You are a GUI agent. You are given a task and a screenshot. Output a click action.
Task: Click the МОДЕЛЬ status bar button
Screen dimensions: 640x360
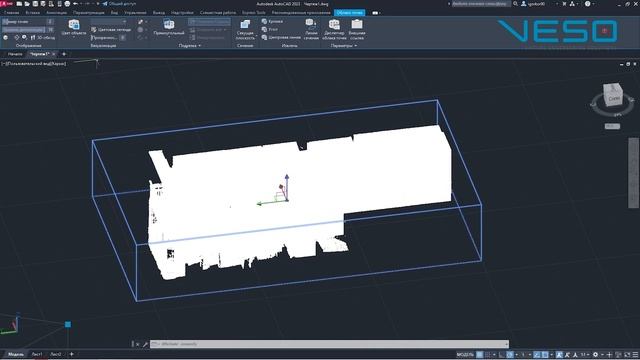pyautogui.click(x=465, y=354)
